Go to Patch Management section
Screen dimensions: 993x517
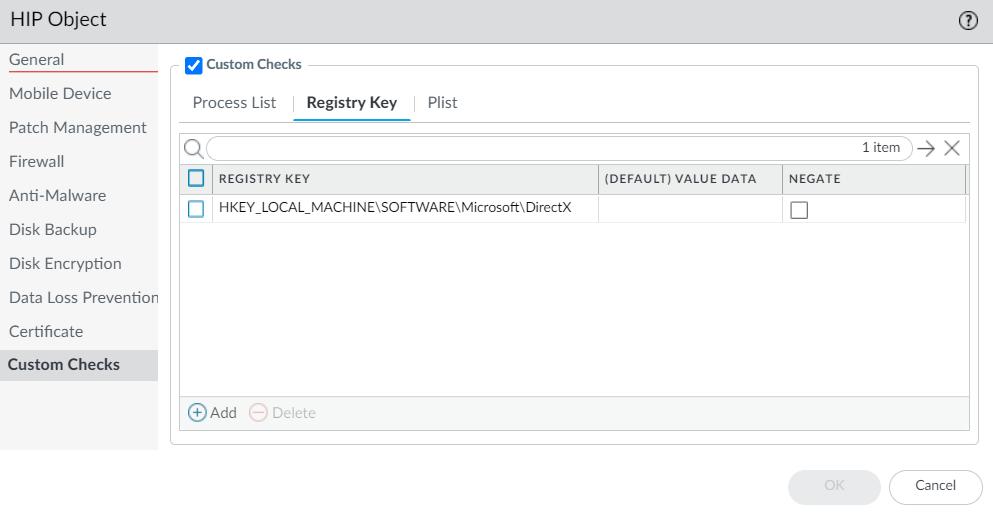(x=78, y=128)
